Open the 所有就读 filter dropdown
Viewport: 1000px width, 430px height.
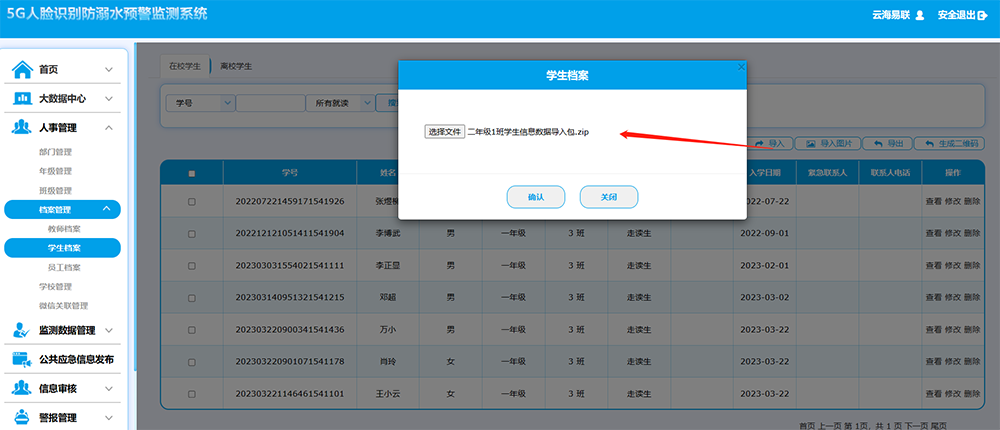366,103
